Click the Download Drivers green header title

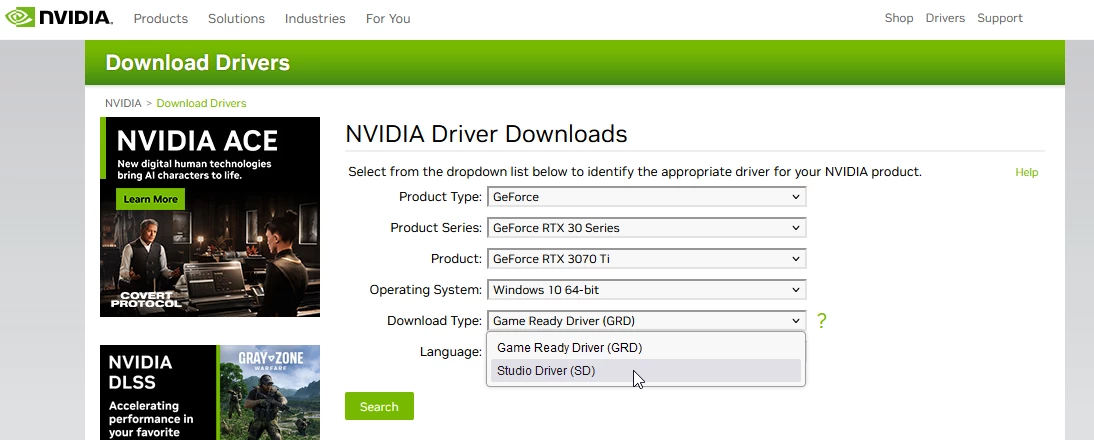point(197,63)
